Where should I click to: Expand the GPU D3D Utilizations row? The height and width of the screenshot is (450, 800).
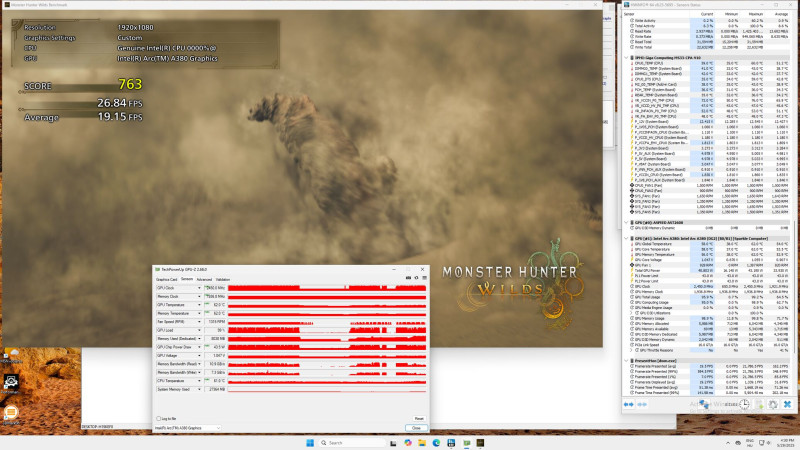[632, 313]
